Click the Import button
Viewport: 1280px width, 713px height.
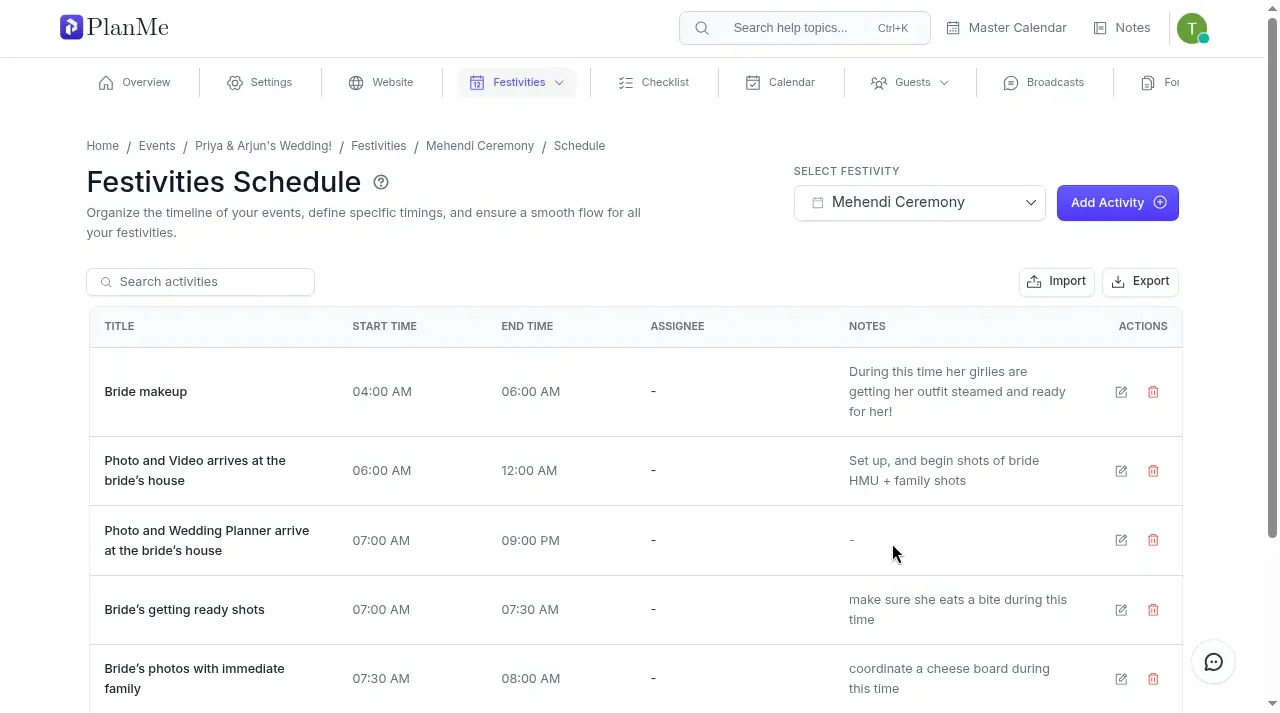click(x=1056, y=282)
